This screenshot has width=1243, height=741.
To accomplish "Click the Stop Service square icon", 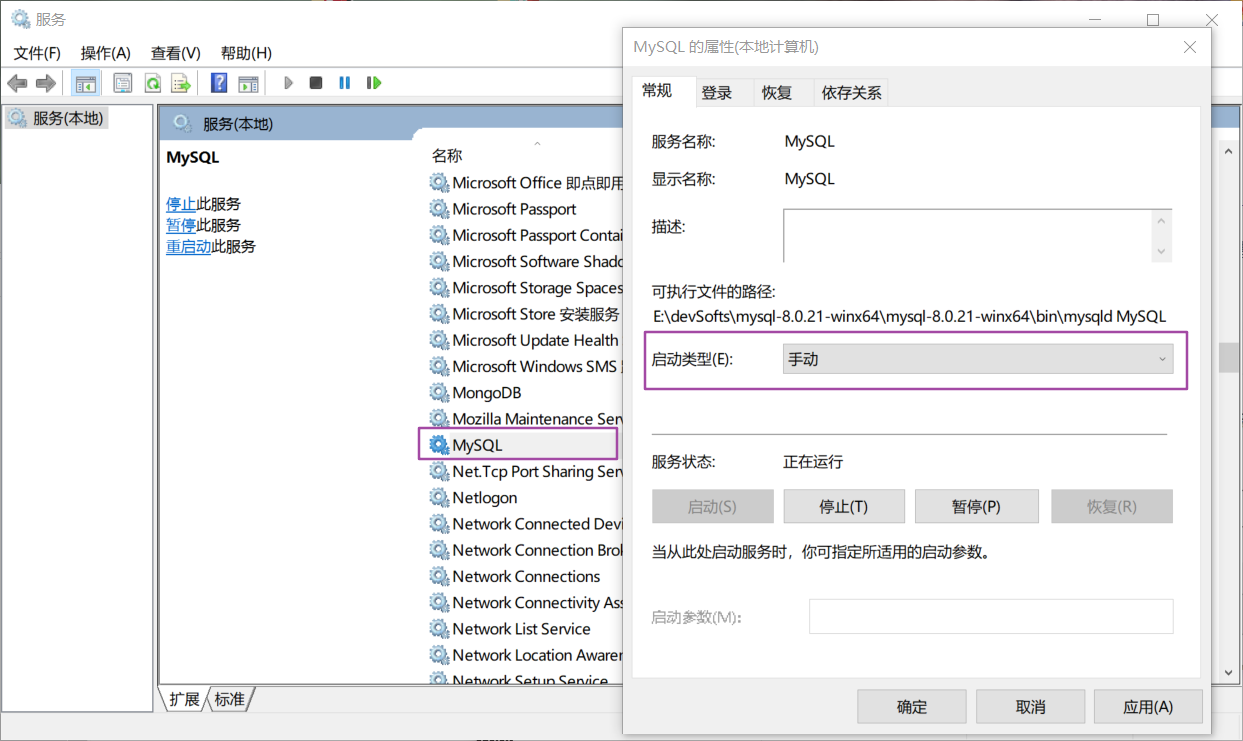I will click(316, 83).
